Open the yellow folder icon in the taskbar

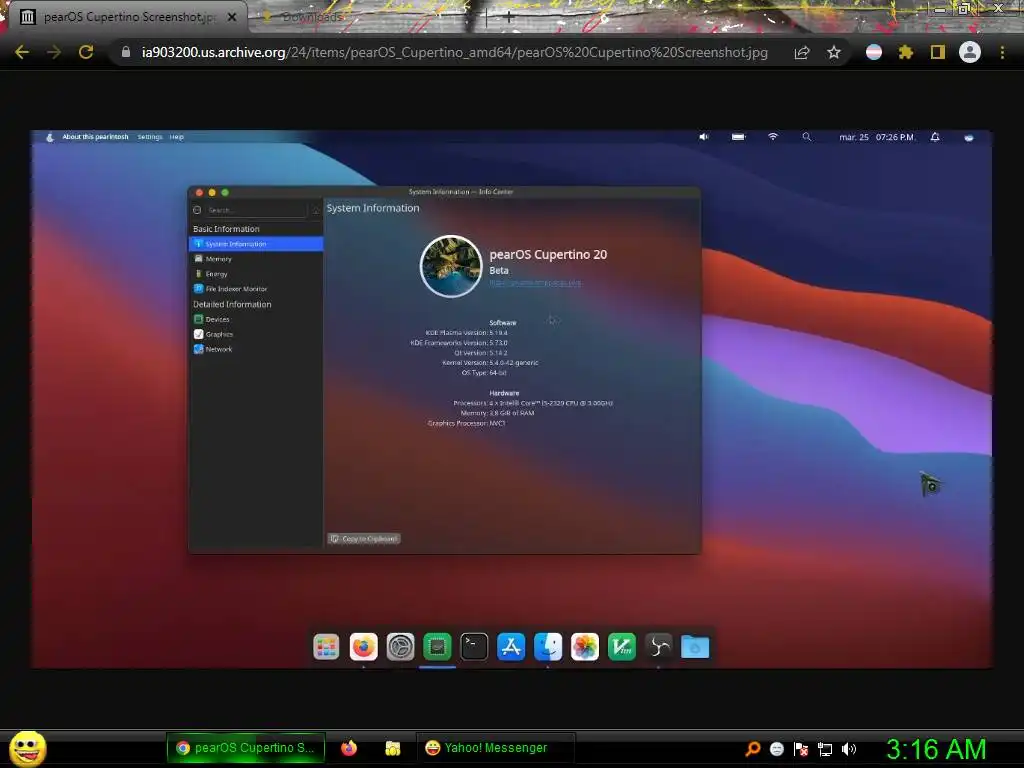click(392, 748)
